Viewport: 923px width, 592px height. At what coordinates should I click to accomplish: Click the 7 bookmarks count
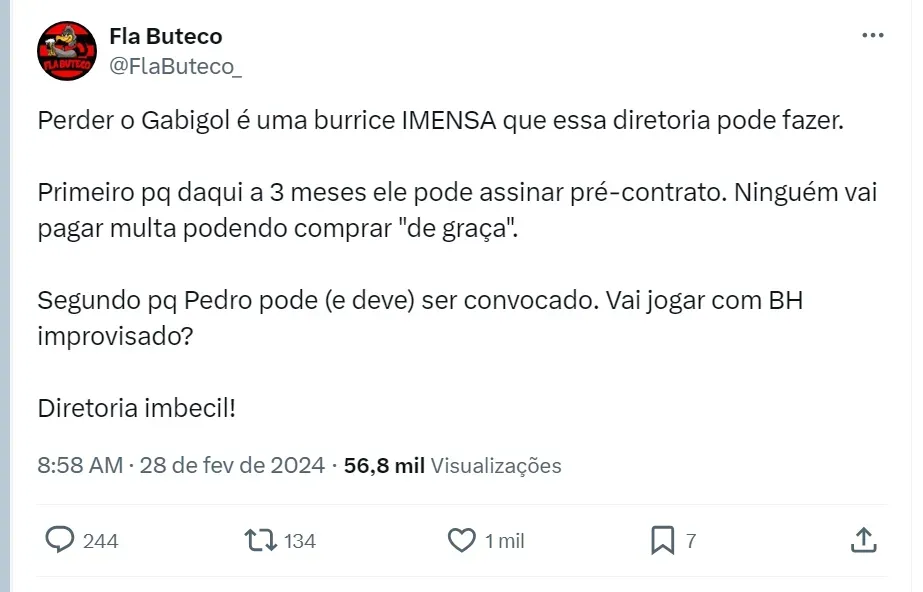point(690,541)
